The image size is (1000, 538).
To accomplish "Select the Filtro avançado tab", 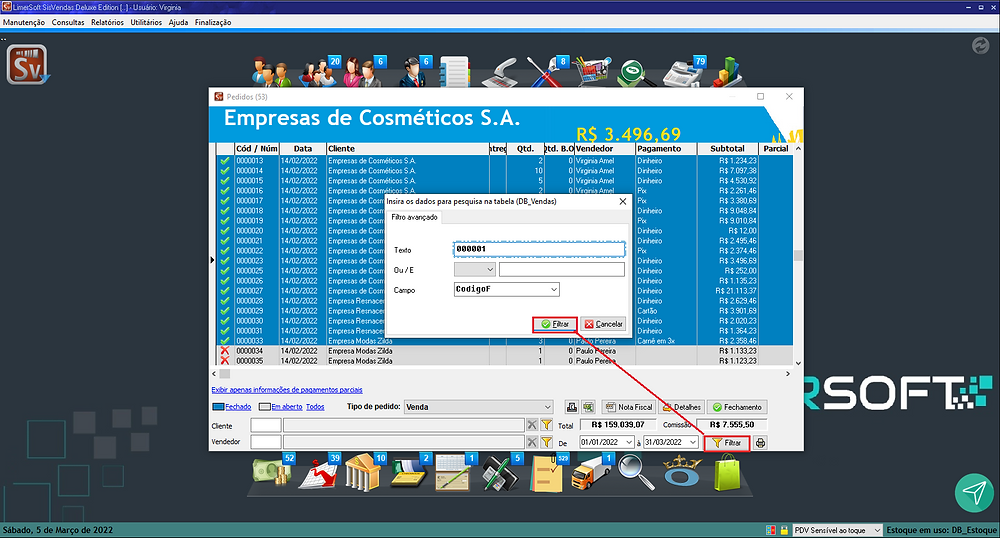I will point(415,217).
